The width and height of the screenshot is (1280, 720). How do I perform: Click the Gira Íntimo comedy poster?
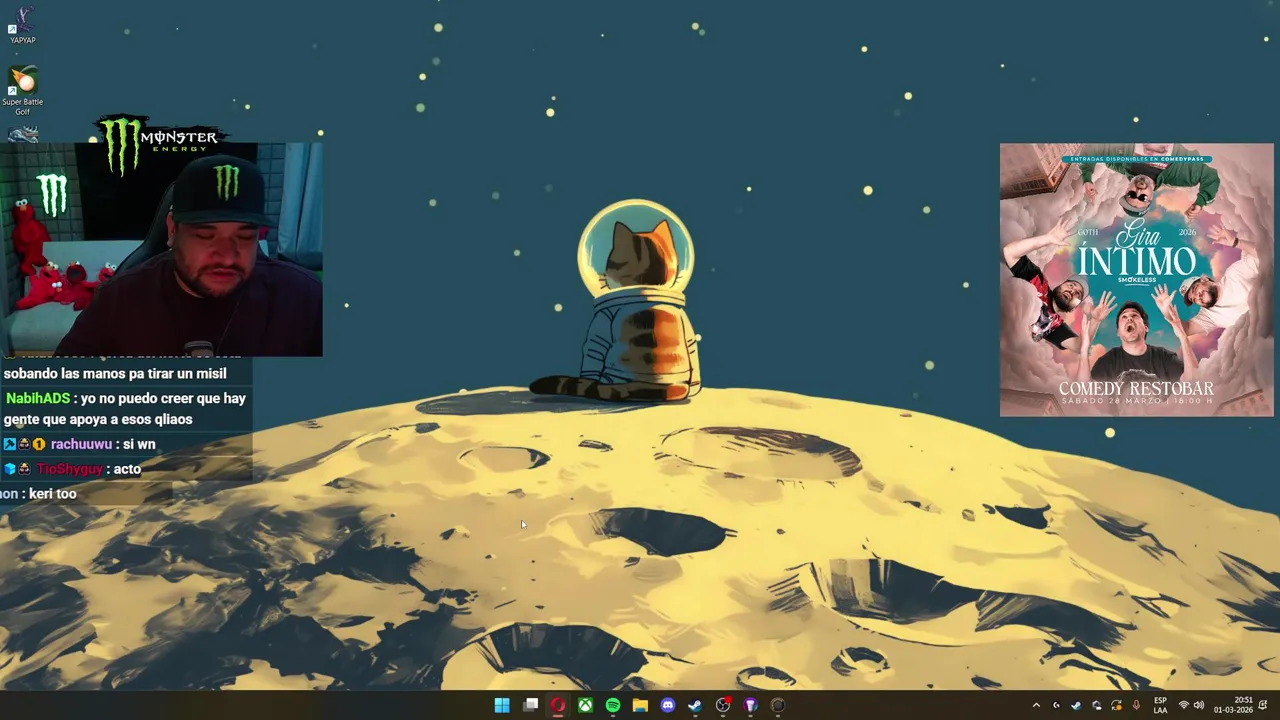pyautogui.click(x=1137, y=280)
